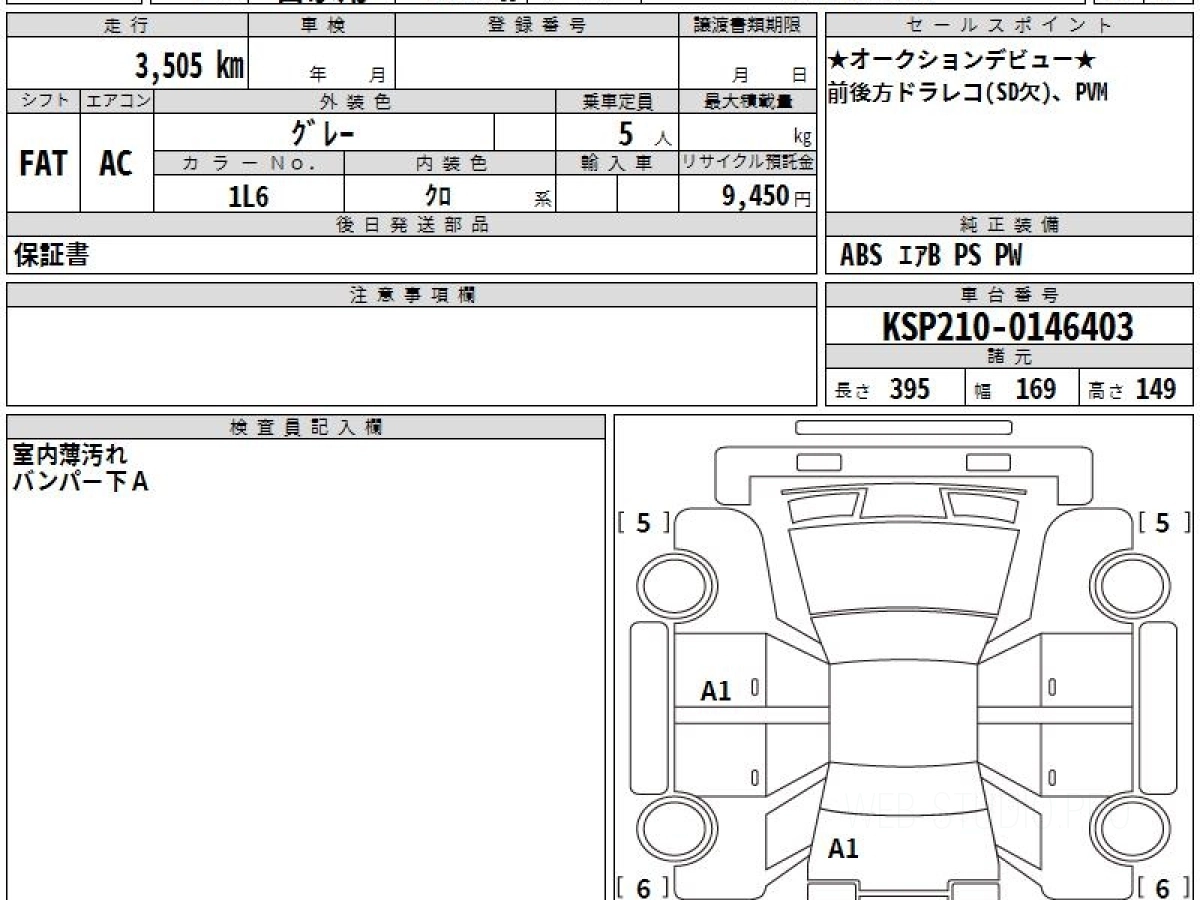The width and height of the screenshot is (1200, 900).
Task: Click the 乗車定員 header
Action: point(617,101)
